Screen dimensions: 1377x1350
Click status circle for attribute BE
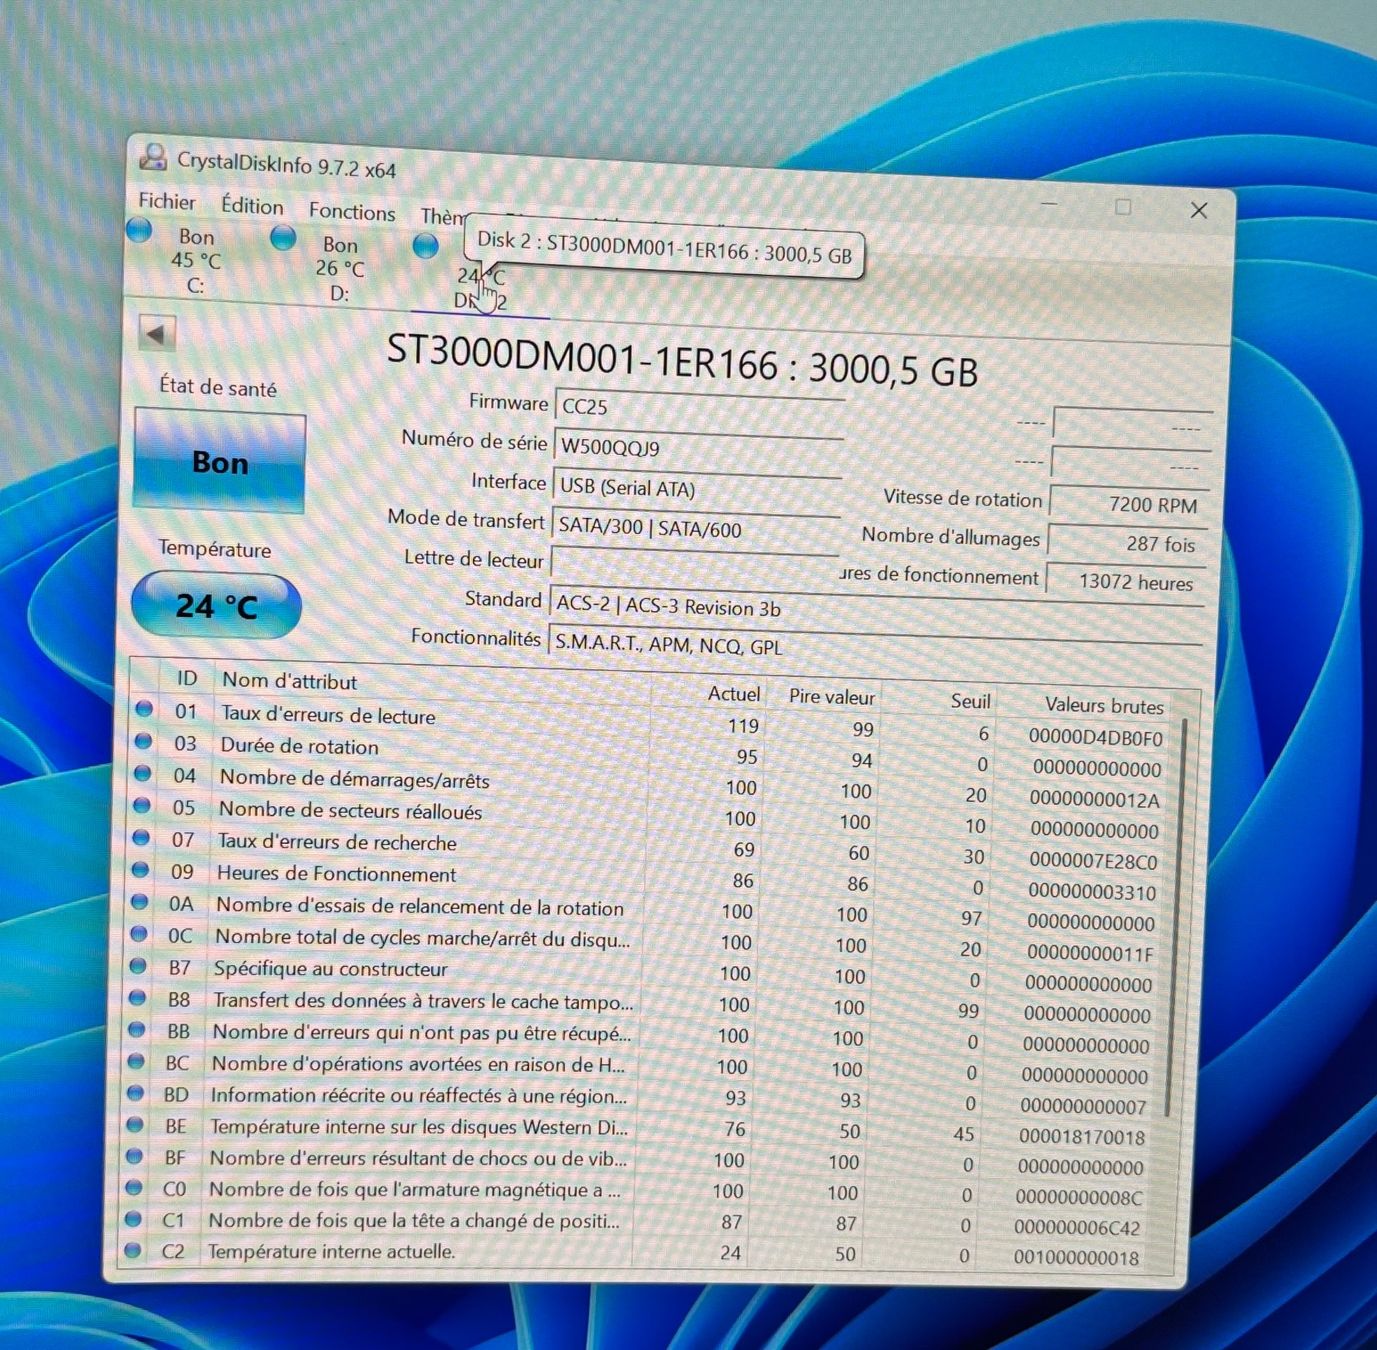tap(135, 1124)
